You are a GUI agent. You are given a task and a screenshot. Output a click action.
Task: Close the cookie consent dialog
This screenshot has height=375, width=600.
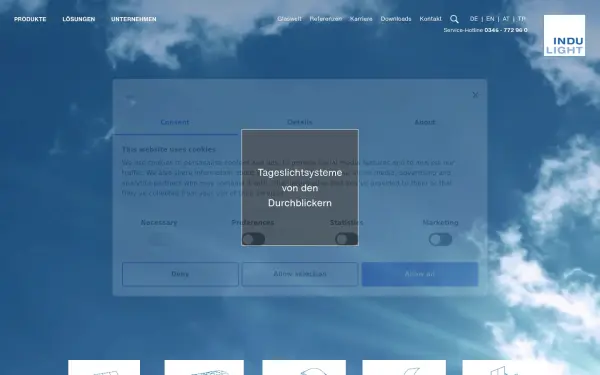coord(475,95)
